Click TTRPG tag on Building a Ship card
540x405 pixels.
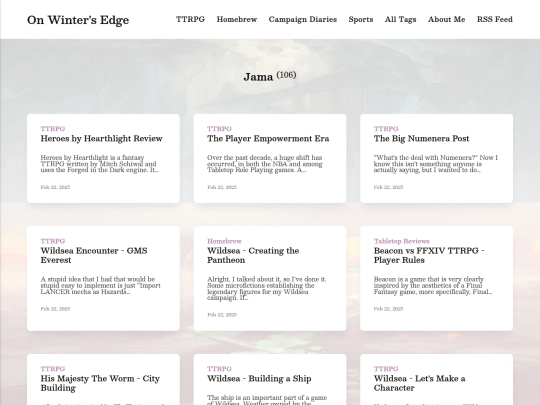(x=219, y=369)
